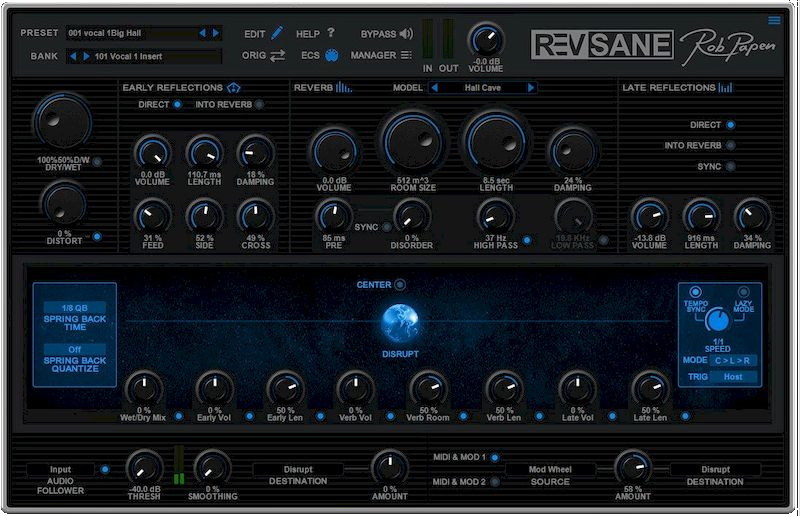Image resolution: width=800 pixels, height=516 pixels.
Task: Click the DISORDER knob
Action: [x=412, y=217]
